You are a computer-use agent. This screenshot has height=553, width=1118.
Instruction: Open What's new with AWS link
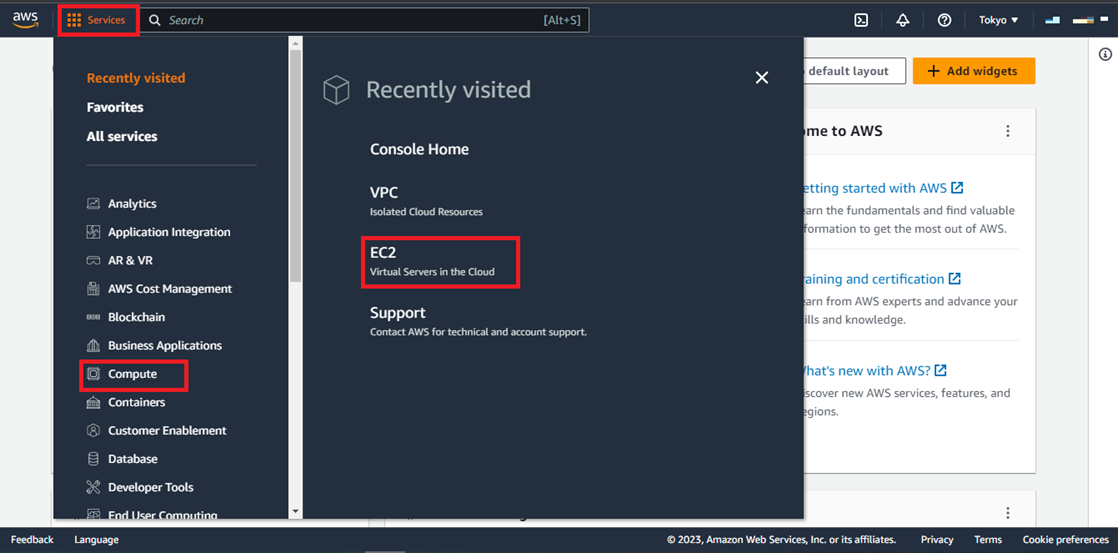876,371
